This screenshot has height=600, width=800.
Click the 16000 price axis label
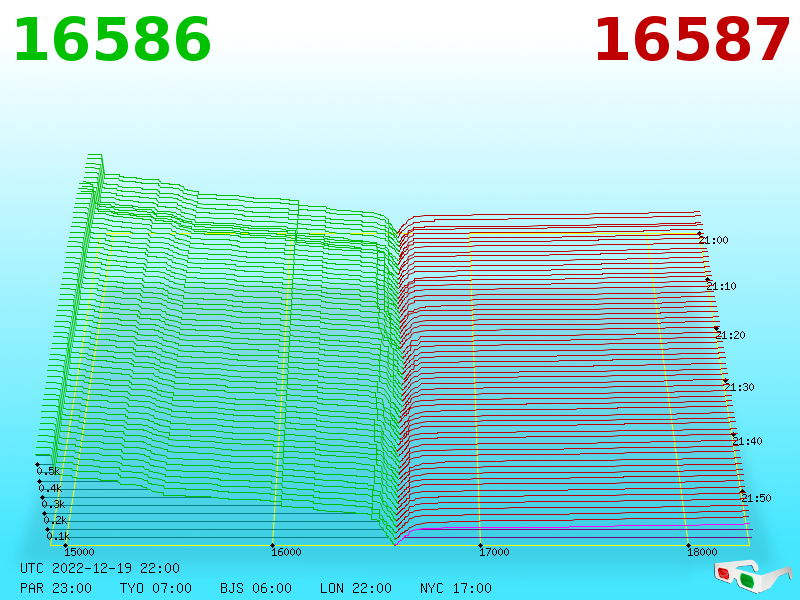[286, 552]
